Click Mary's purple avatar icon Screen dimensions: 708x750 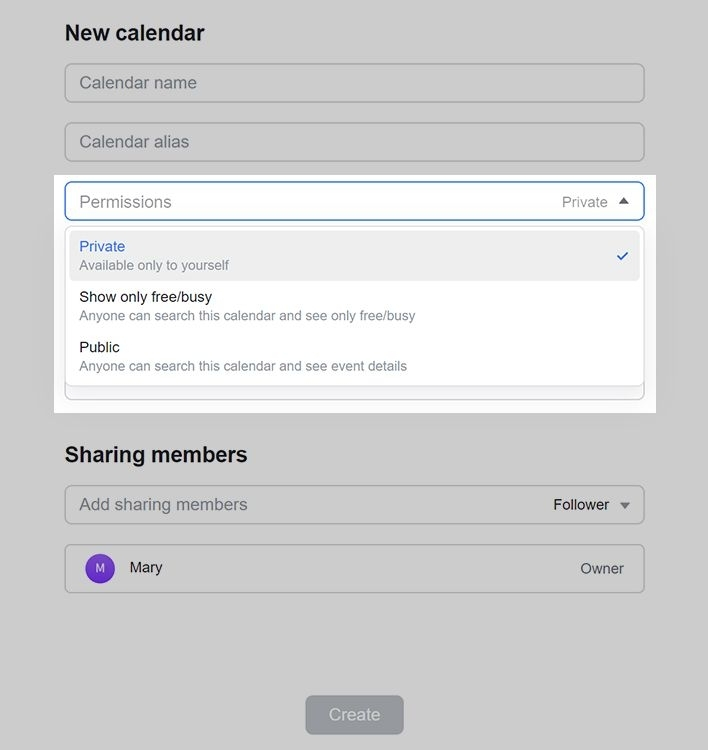coord(100,568)
